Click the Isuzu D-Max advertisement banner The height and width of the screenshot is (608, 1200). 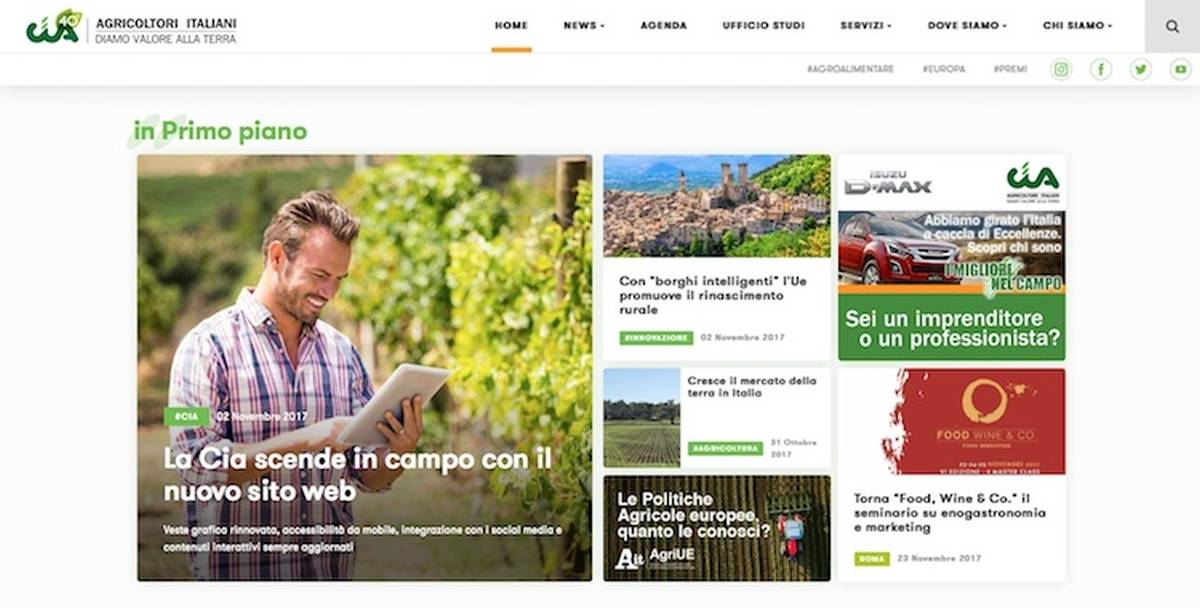[952, 257]
